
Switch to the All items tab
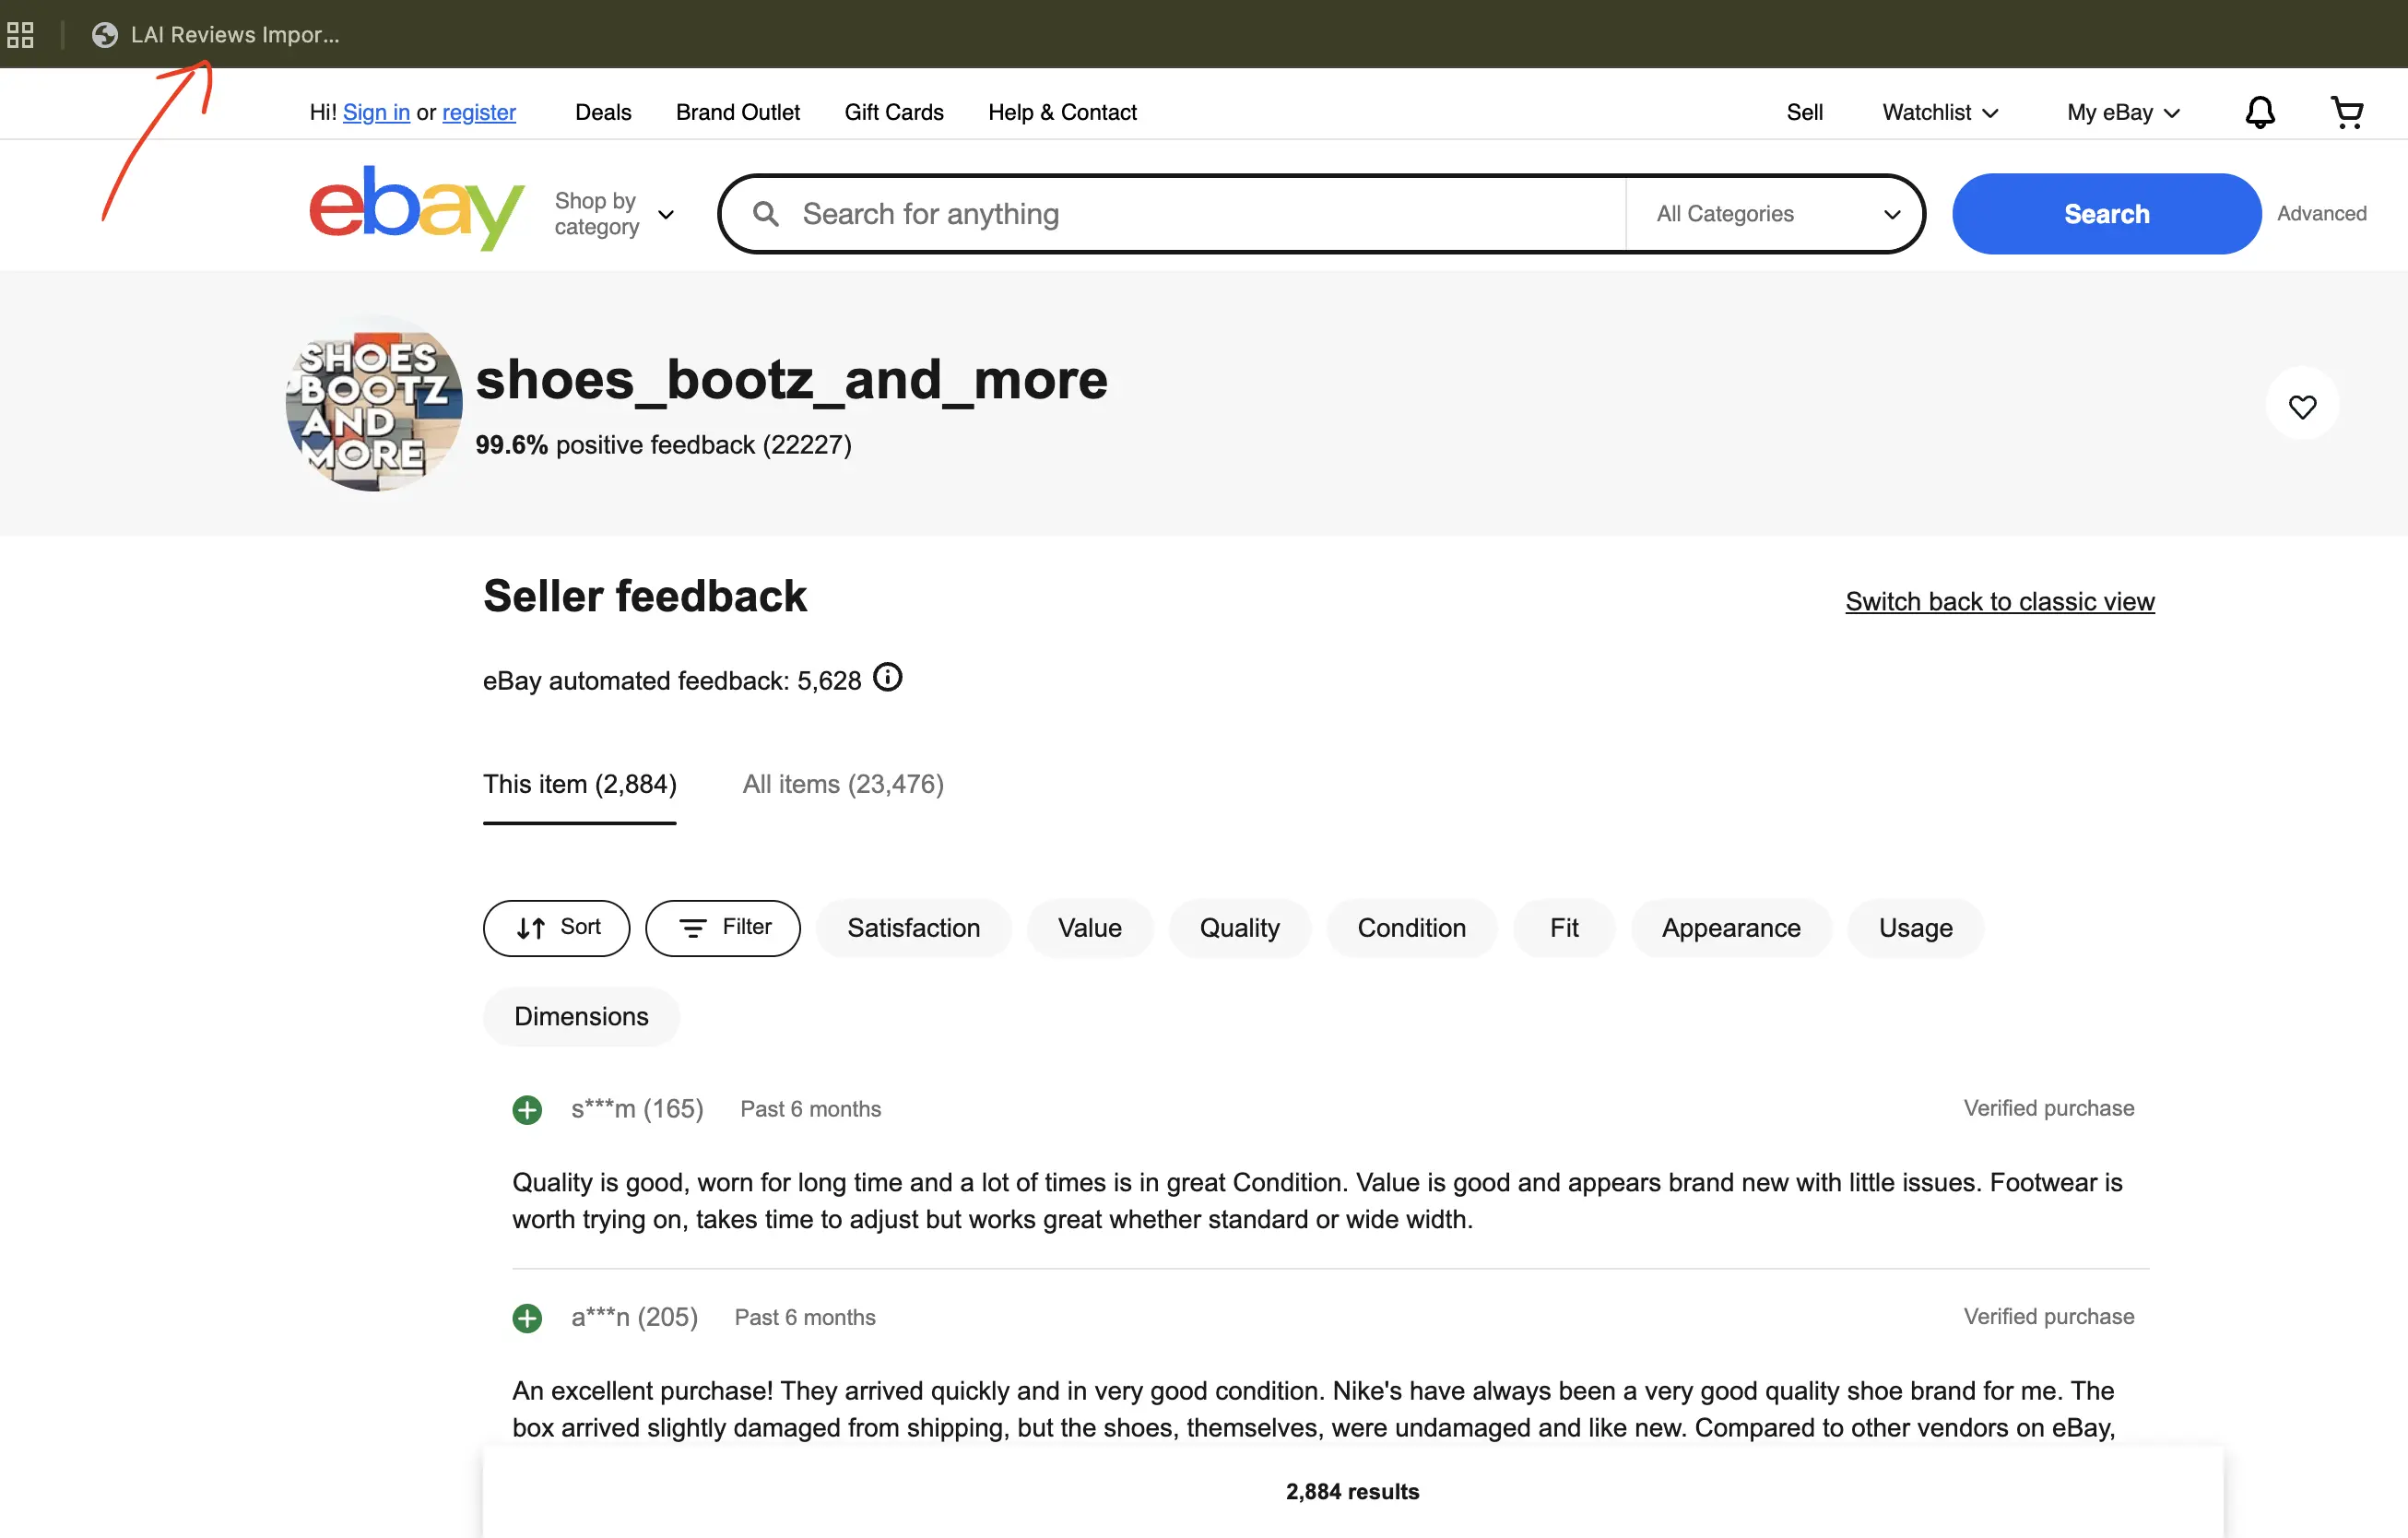(842, 784)
